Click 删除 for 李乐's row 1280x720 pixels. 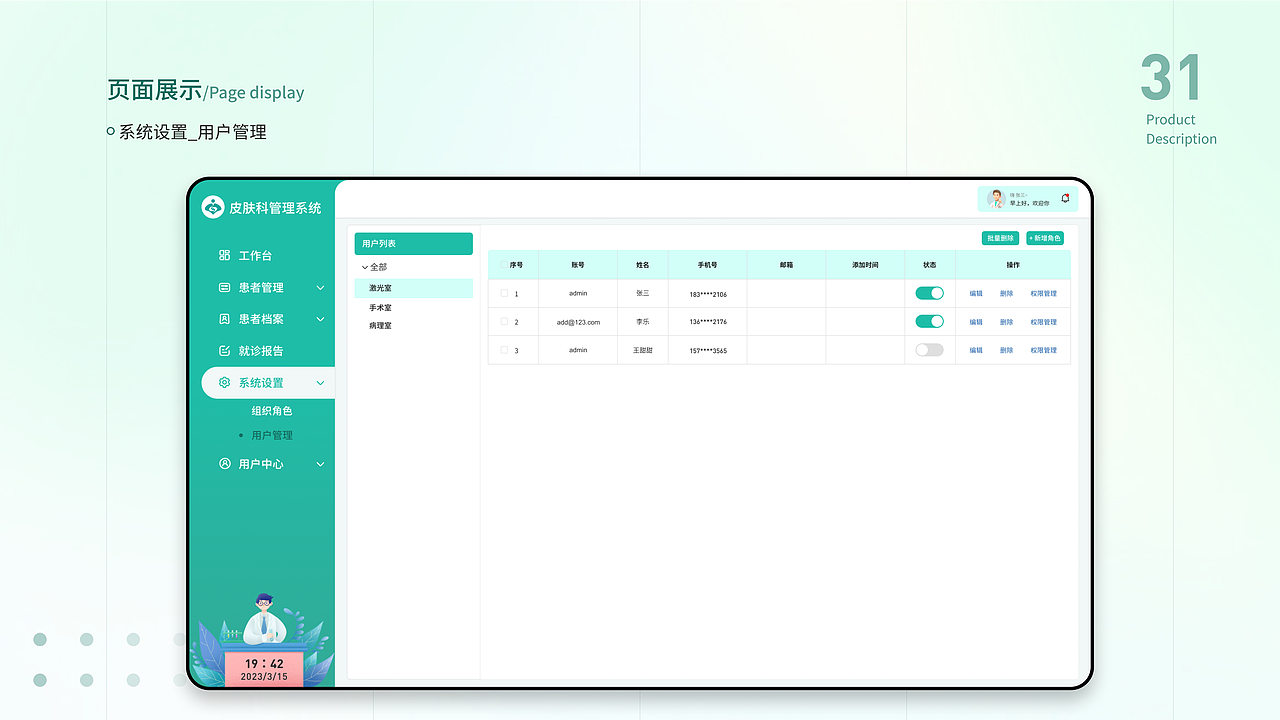pos(1006,322)
